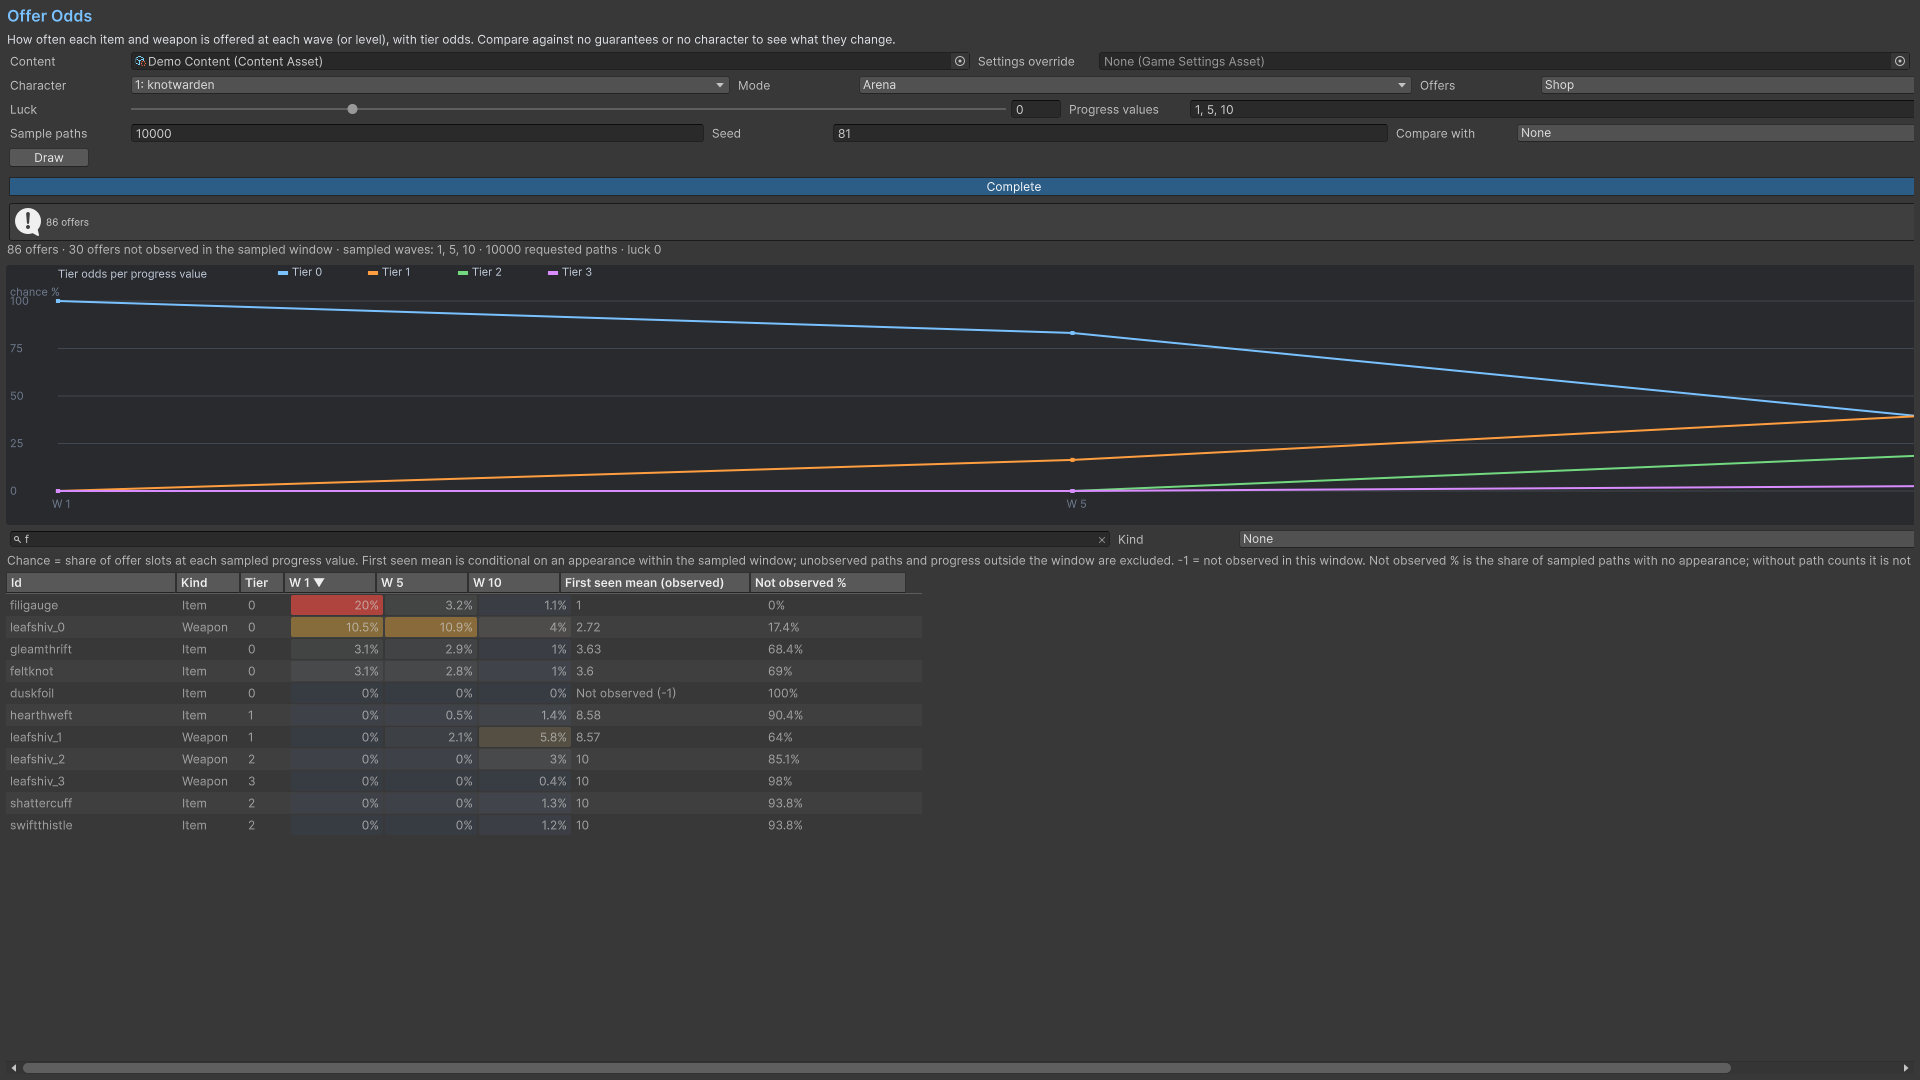
Task: Select the feltknot row
Action: pyautogui.click(x=464, y=671)
